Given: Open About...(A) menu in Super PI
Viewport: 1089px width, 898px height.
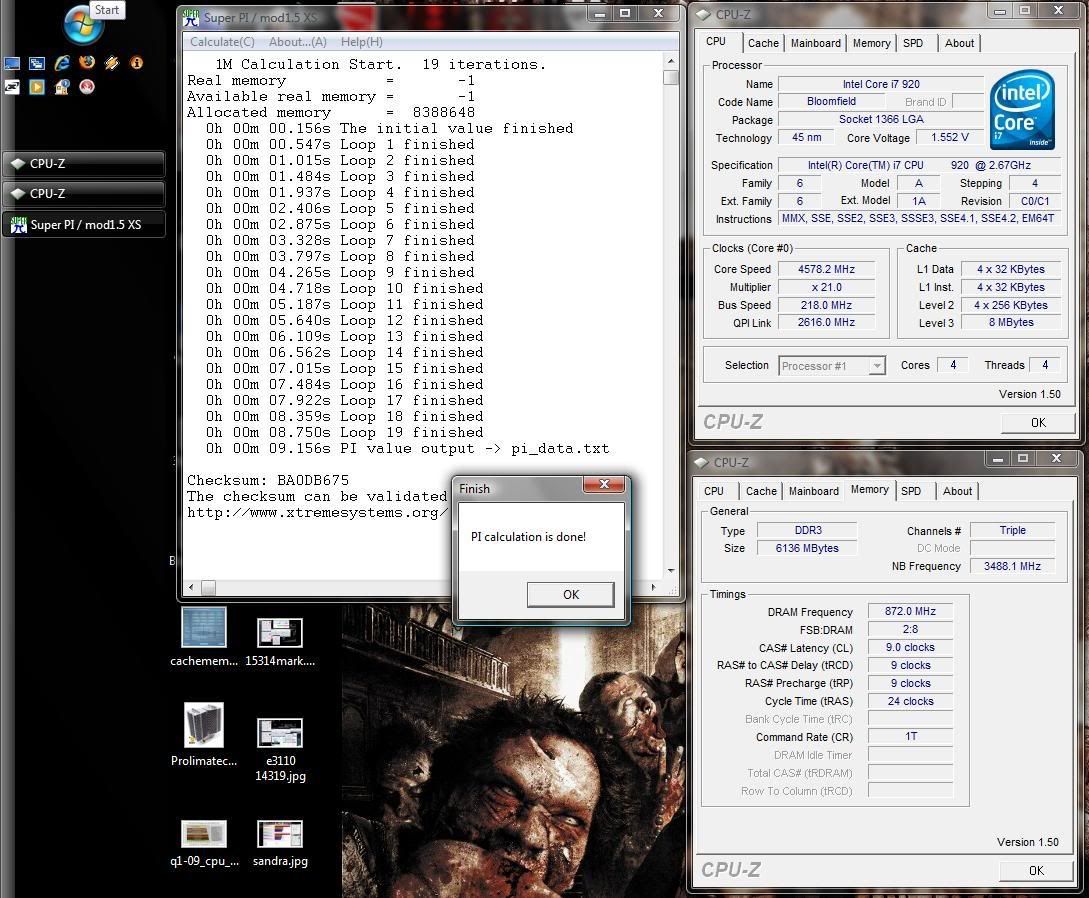Looking at the screenshot, I should [298, 42].
